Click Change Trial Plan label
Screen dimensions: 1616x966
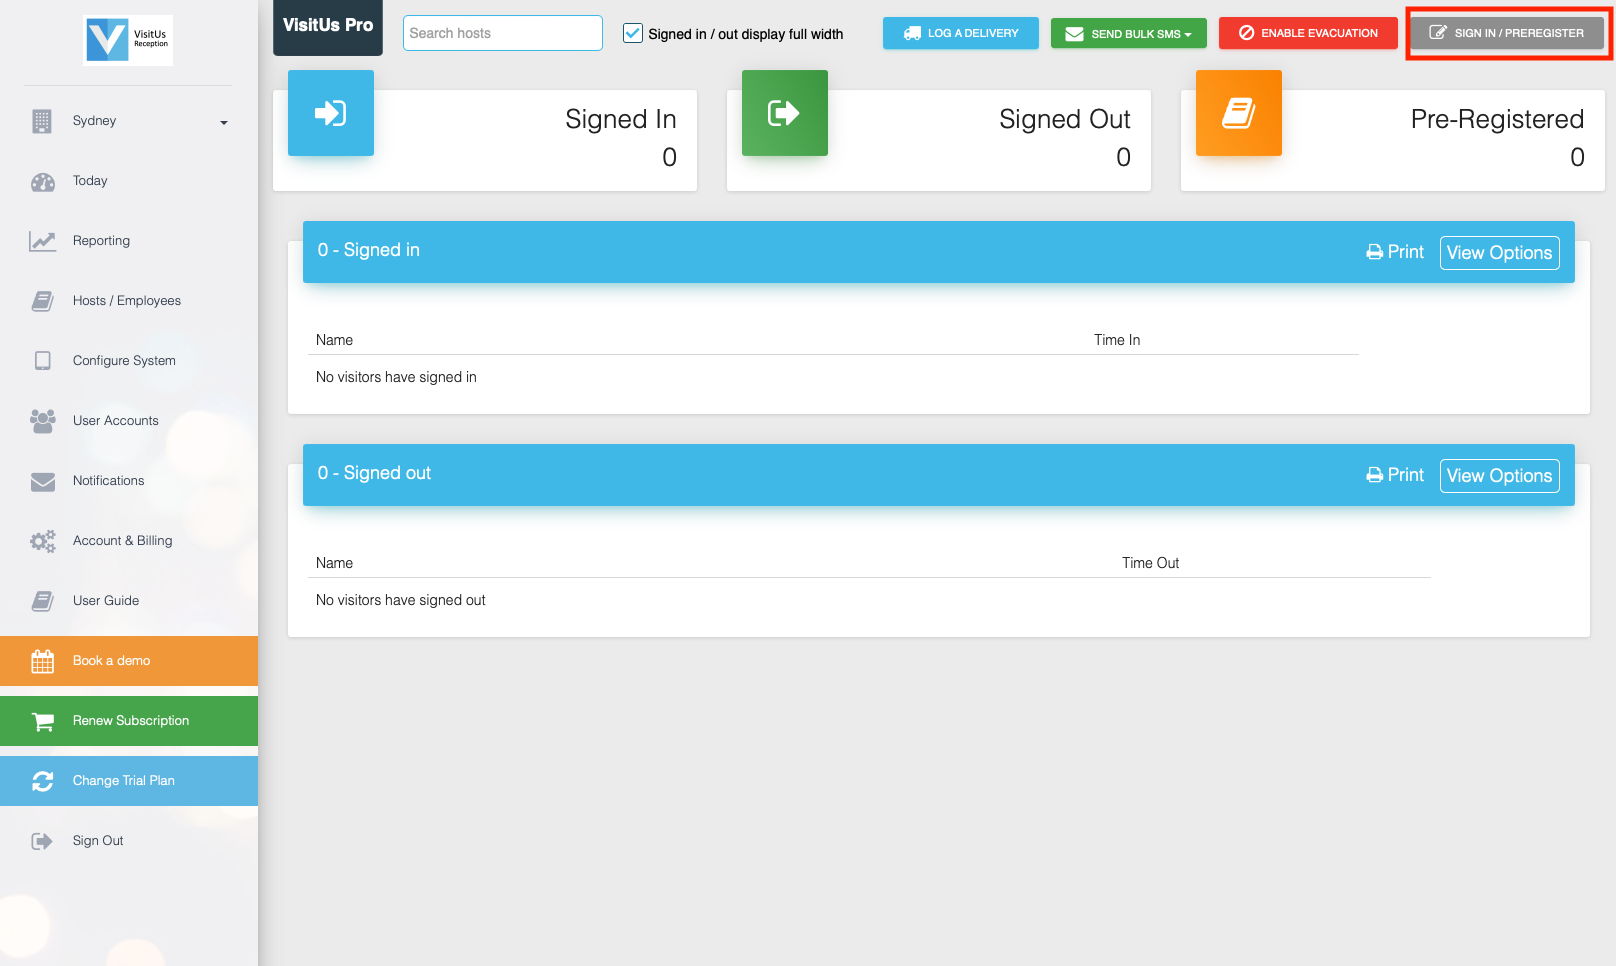click(x=124, y=781)
